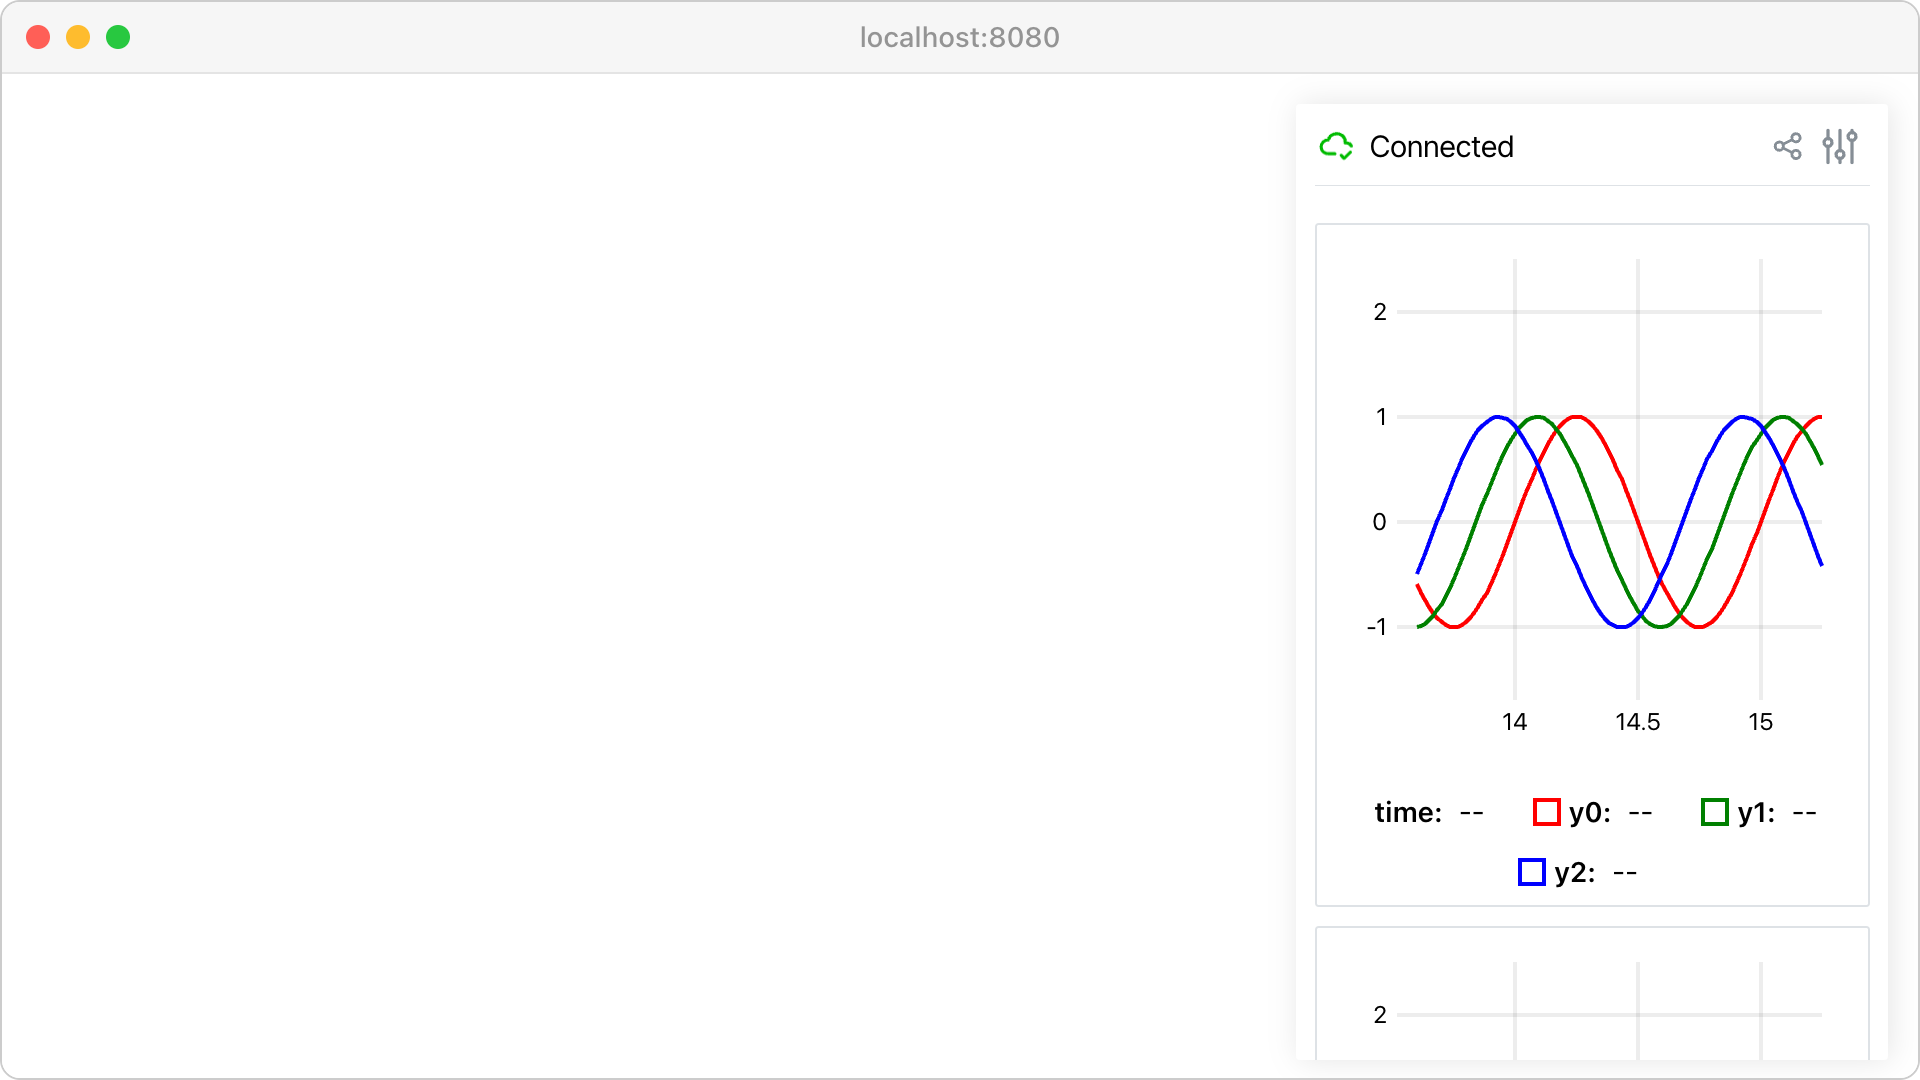Toggle the blue y2 series legend box
The height and width of the screenshot is (1080, 1920).
pyautogui.click(x=1532, y=872)
